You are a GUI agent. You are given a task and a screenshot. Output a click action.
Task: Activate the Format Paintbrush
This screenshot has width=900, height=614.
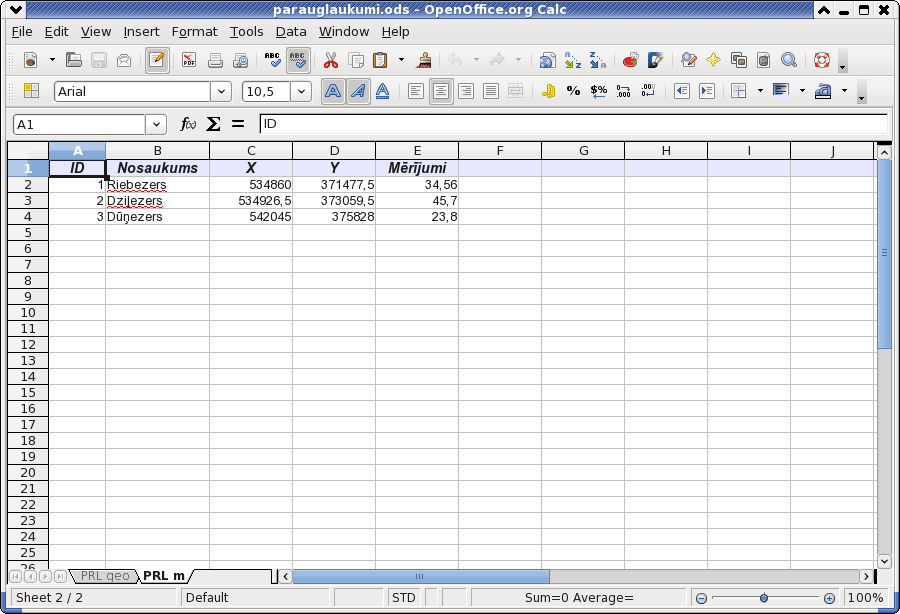coord(424,60)
